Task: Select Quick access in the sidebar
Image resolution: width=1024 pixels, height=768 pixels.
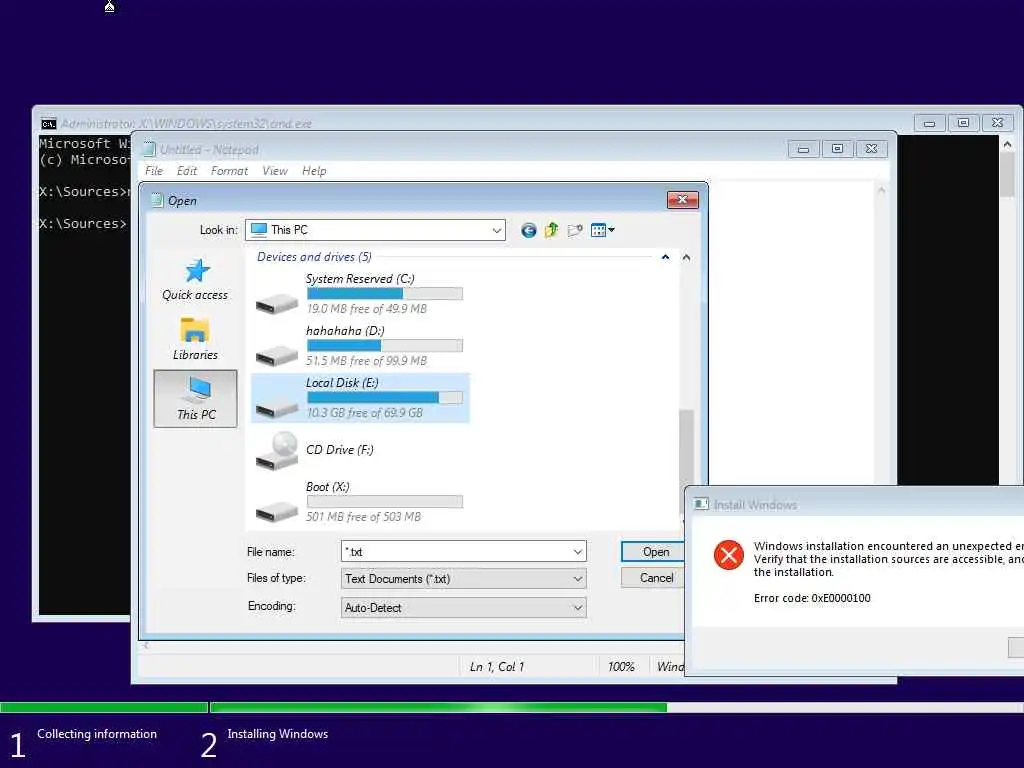Action: click(x=195, y=280)
